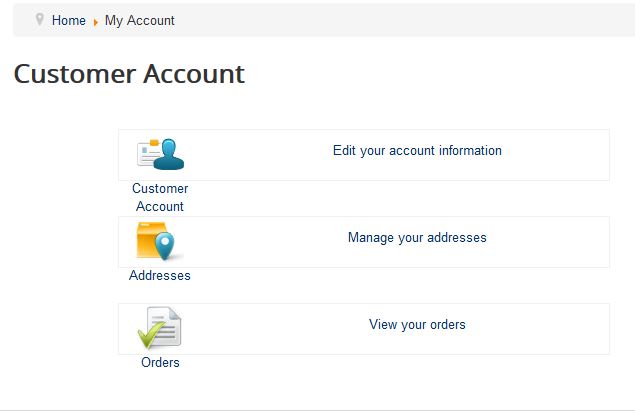Viewport: 635px width, 411px height.
Task: Click the Customer Account label under icon
Action: pyautogui.click(x=160, y=197)
